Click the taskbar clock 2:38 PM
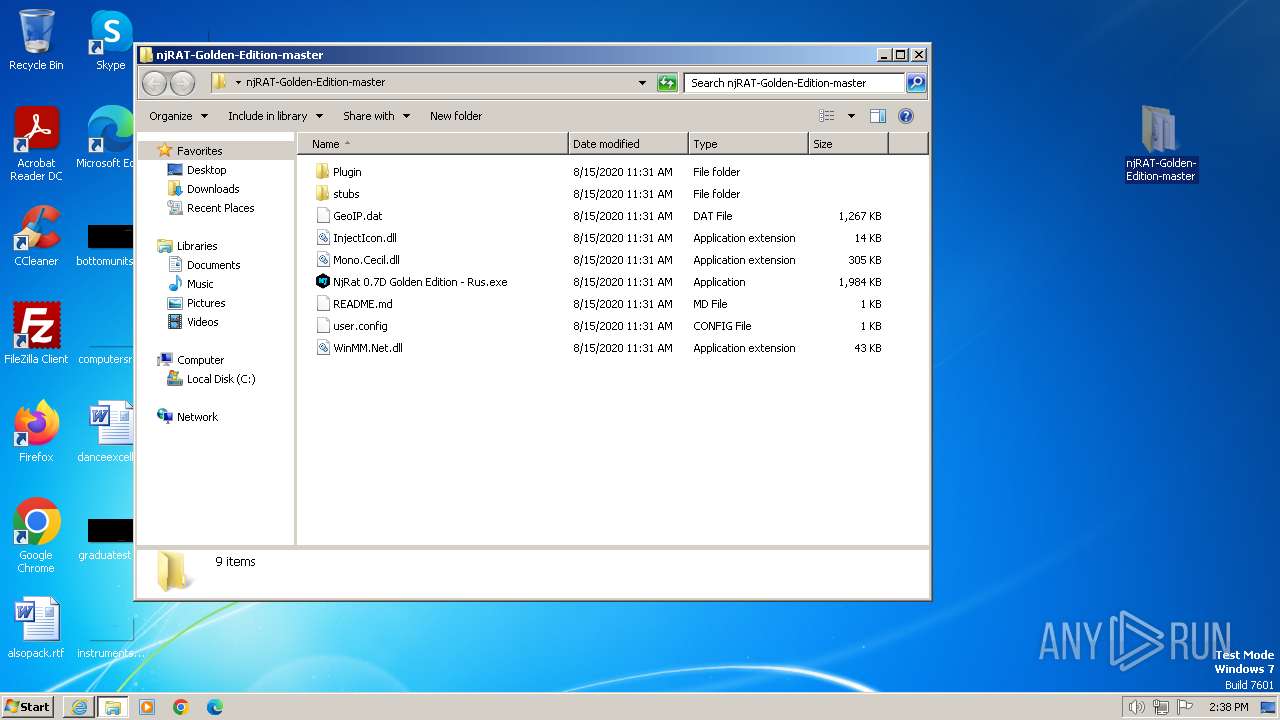Screen dimensions: 1280x720 click(1228, 707)
